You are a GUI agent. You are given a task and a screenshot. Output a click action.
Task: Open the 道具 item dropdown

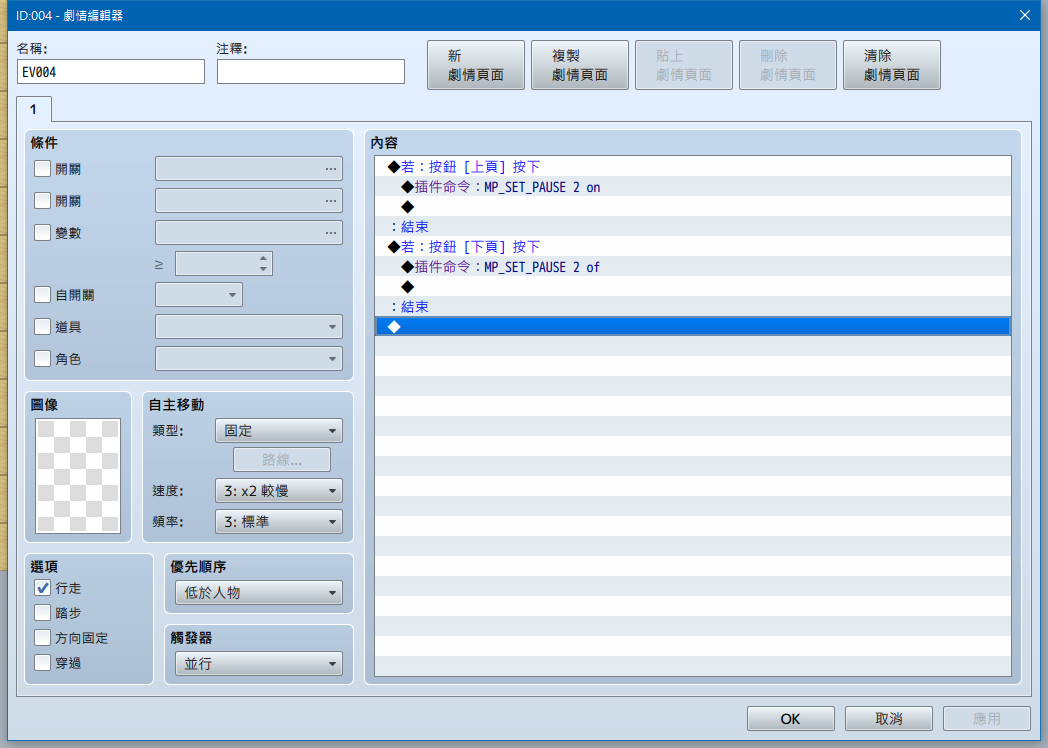point(249,327)
